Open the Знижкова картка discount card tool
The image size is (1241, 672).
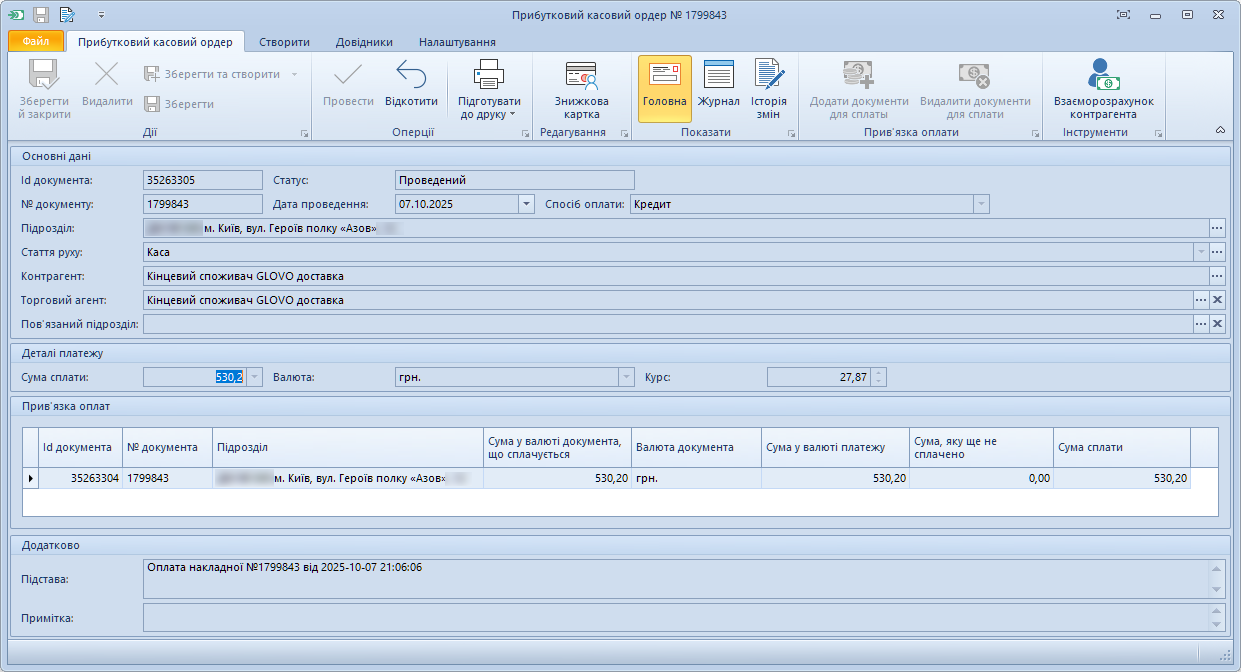pyautogui.click(x=581, y=89)
